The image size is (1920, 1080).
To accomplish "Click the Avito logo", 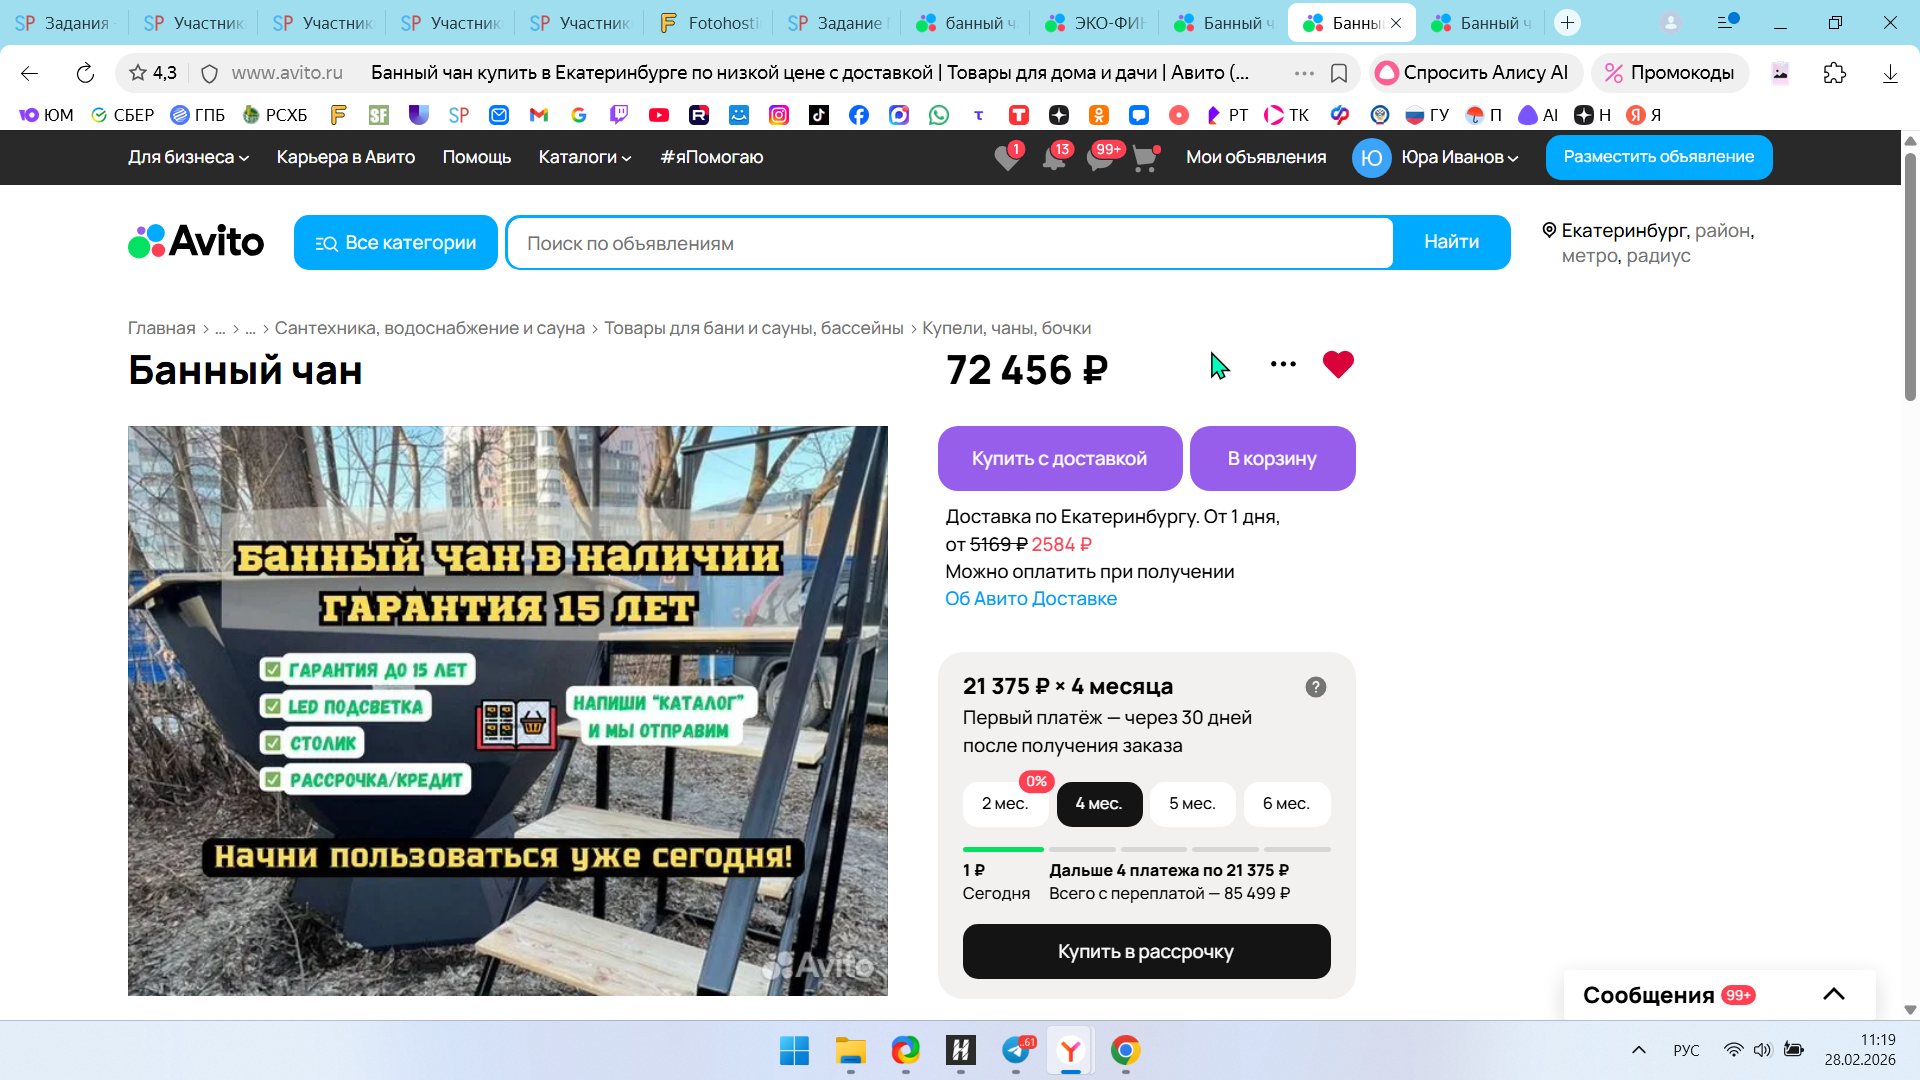I will point(196,242).
